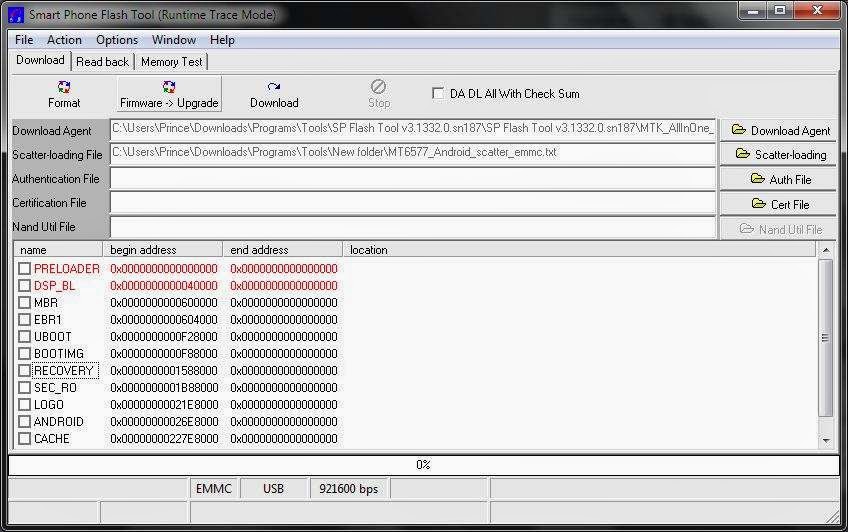Click the Smart Phone Flash Tool title icon

16,15
